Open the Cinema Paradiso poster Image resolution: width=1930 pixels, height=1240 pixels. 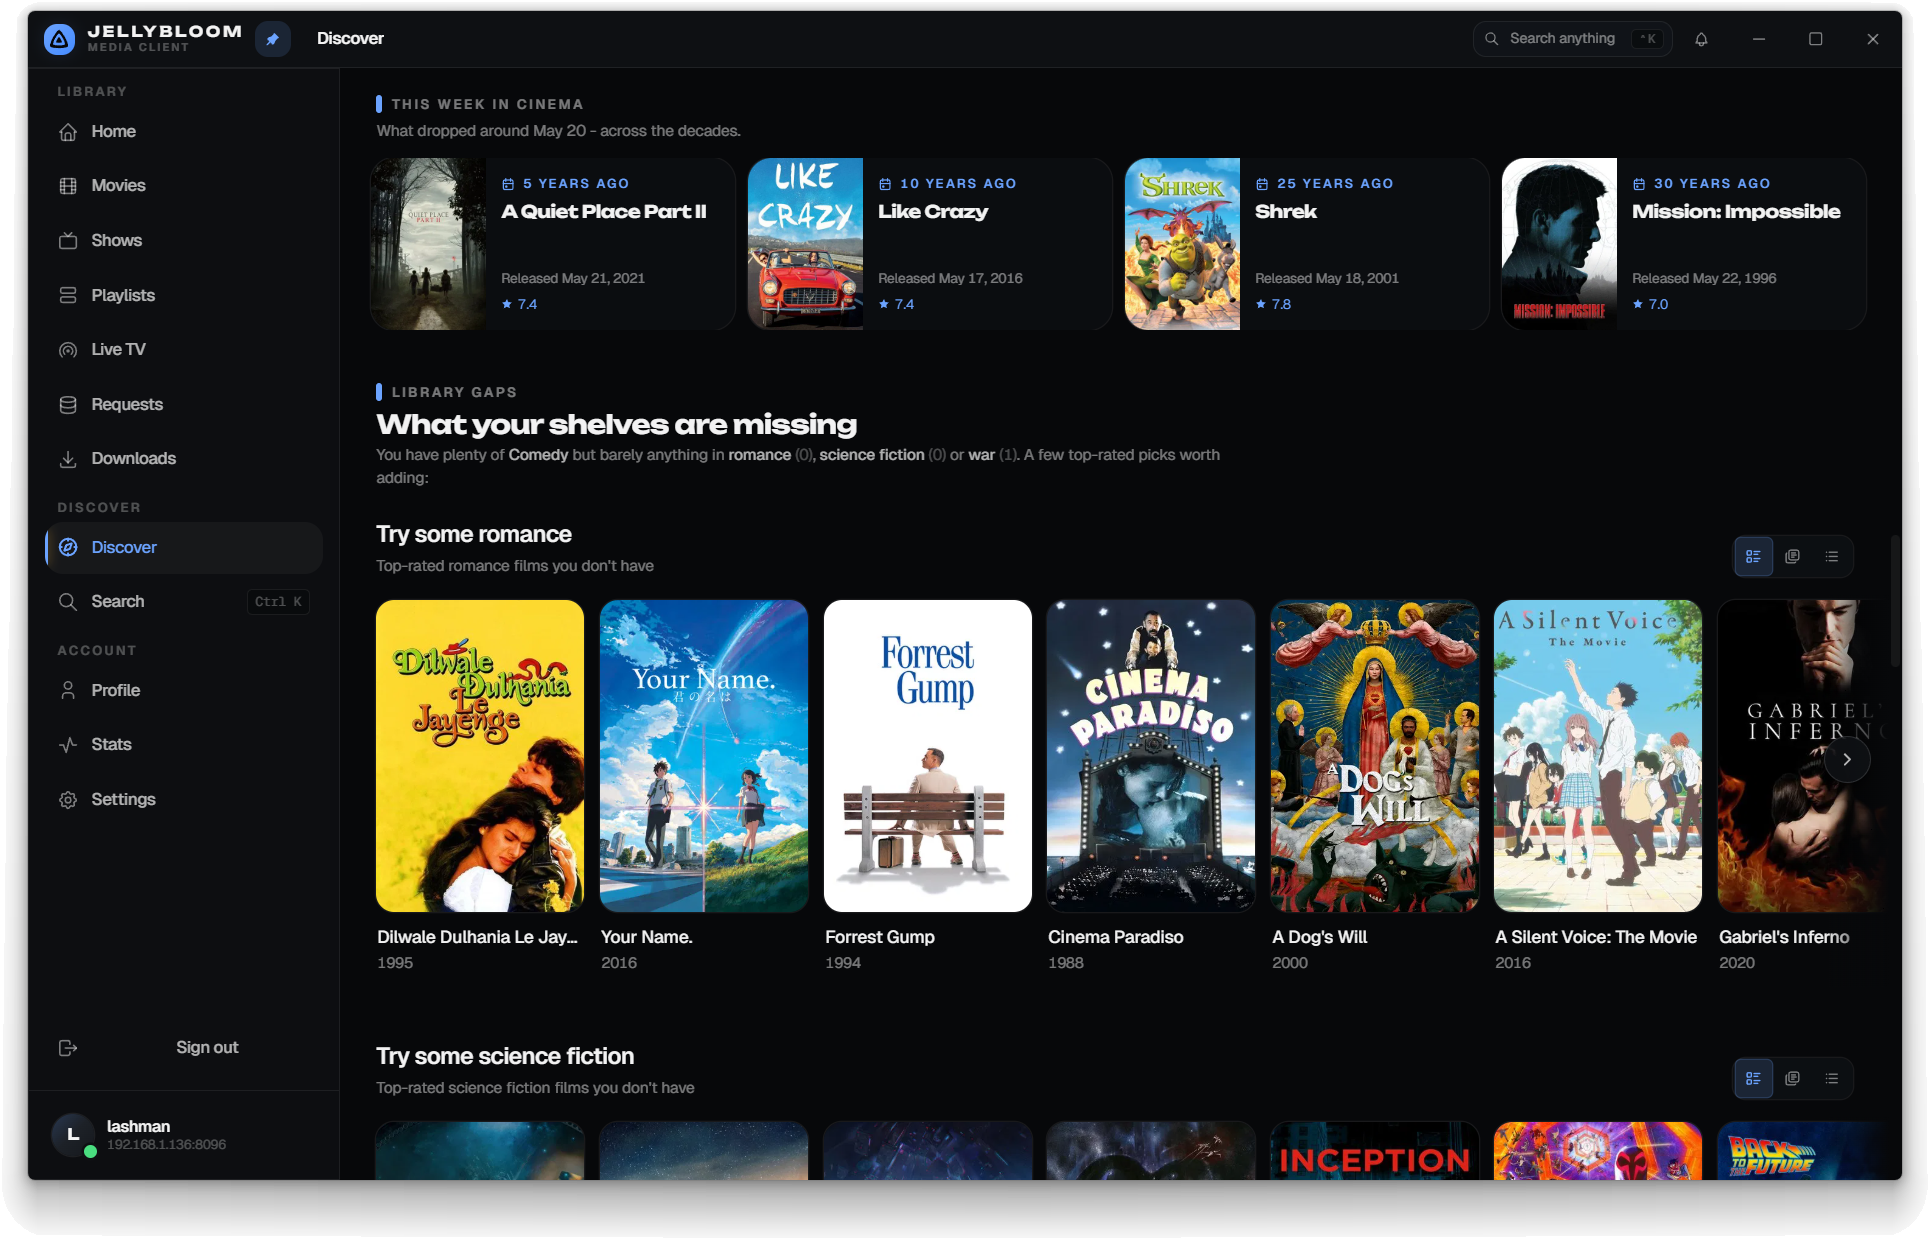click(x=1151, y=756)
